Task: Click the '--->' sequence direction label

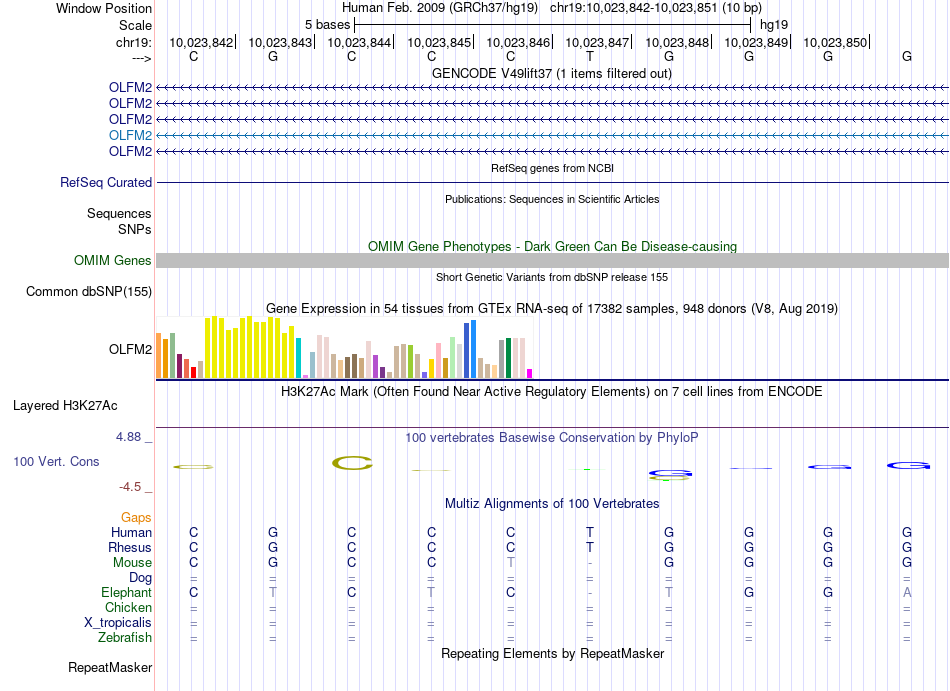Action: [x=141, y=58]
